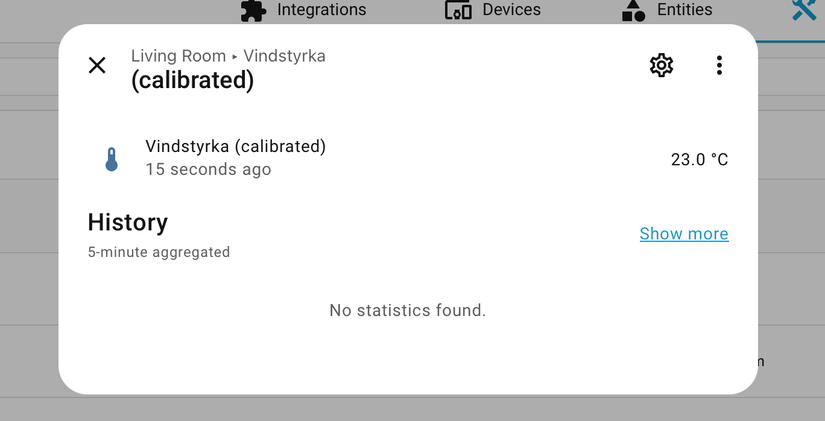This screenshot has width=825, height=421.
Task: Switch to the Integrations tab
Action: [x=321, y=10]
